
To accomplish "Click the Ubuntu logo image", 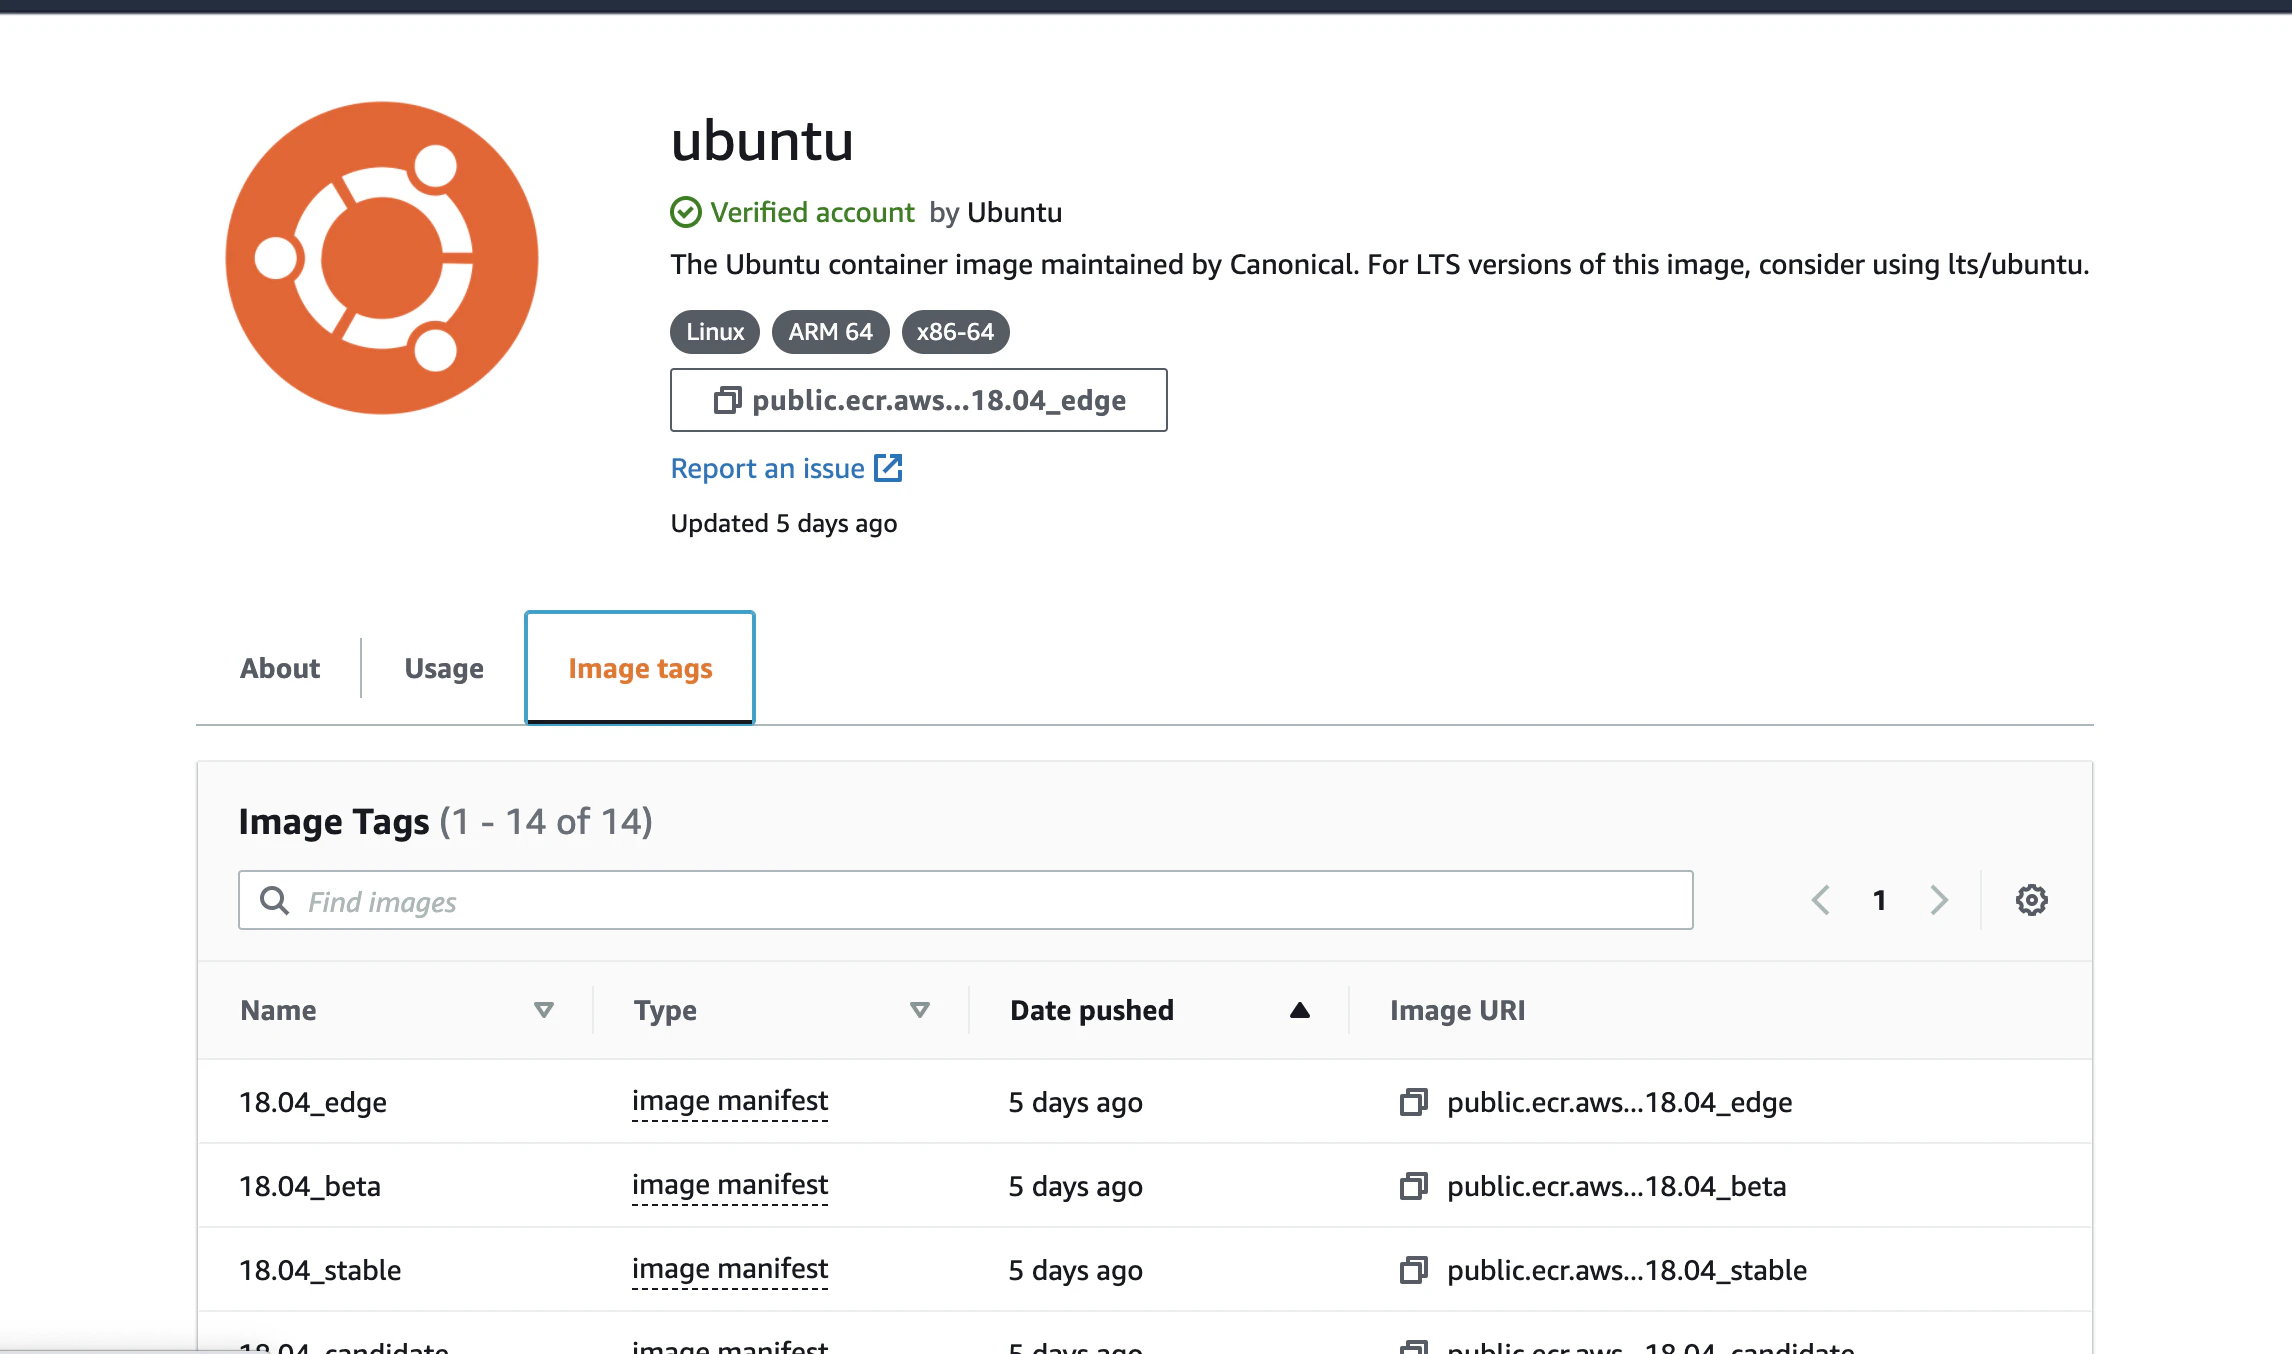I will pos(382,258).
